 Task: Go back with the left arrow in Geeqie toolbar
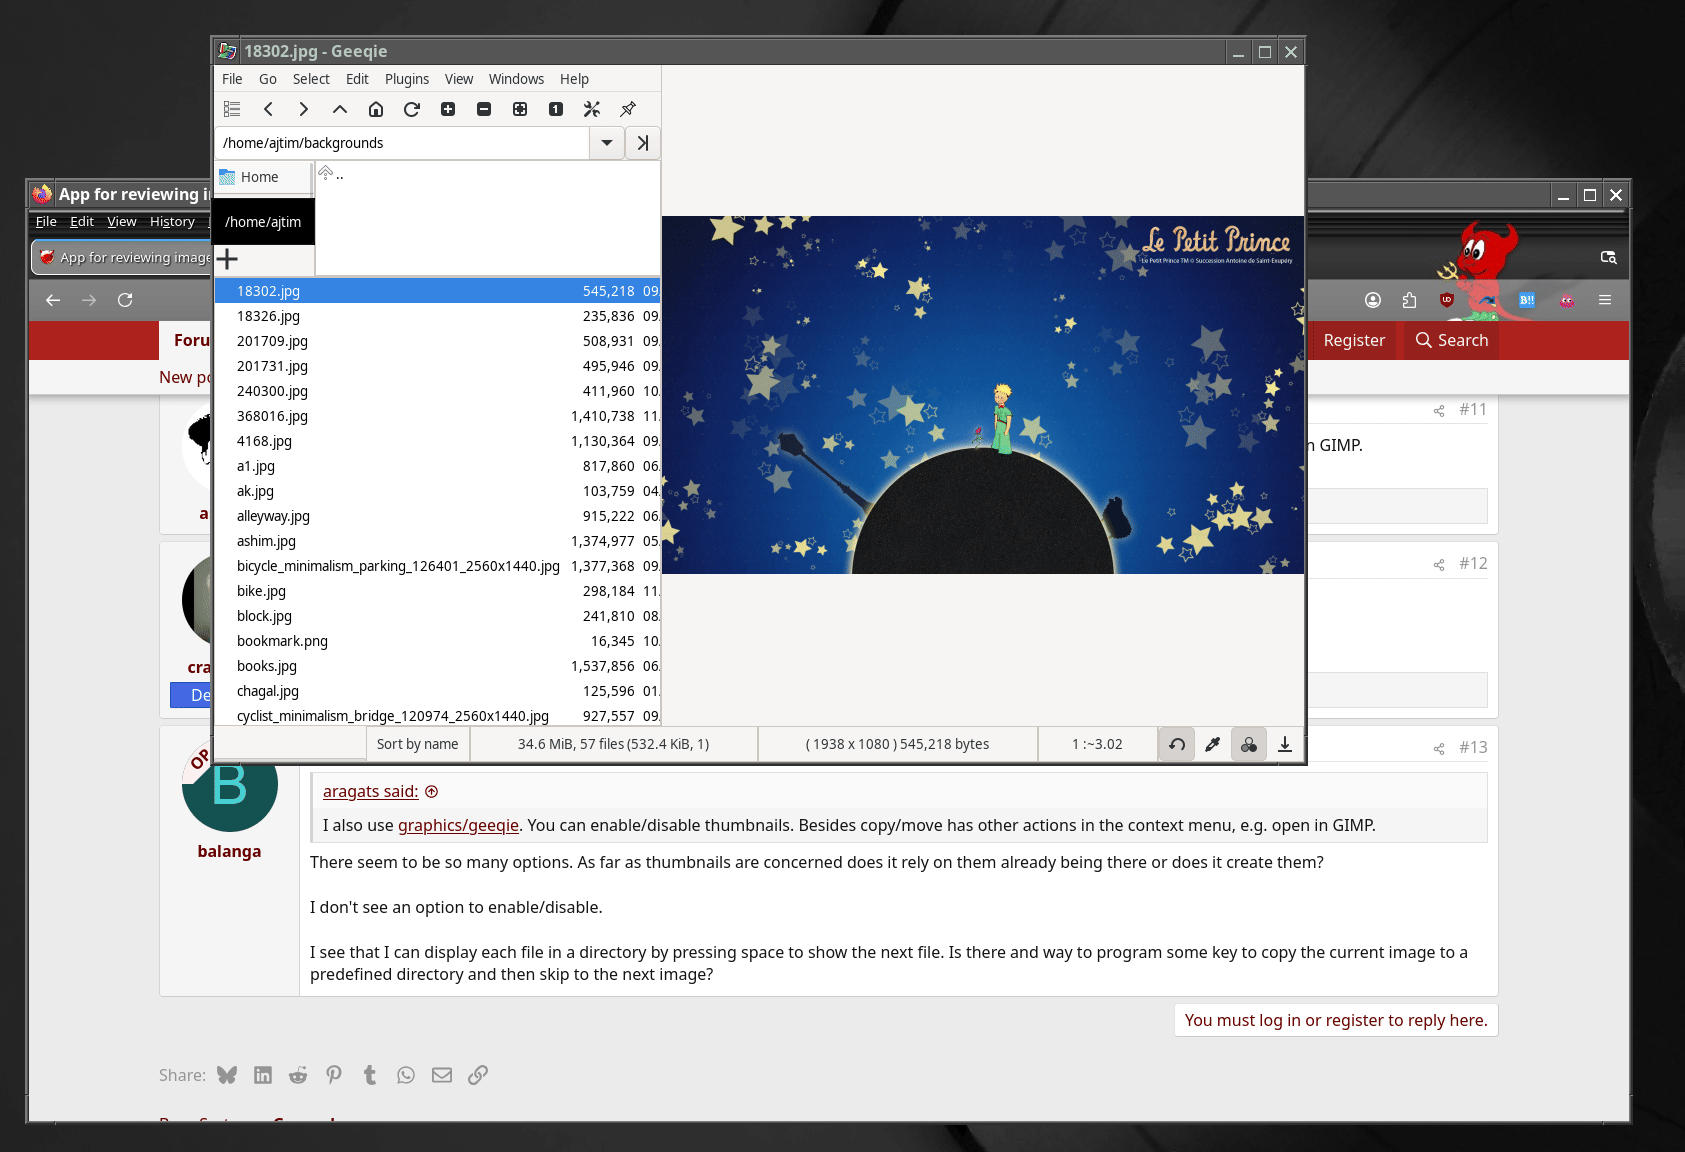click(268, 109)
